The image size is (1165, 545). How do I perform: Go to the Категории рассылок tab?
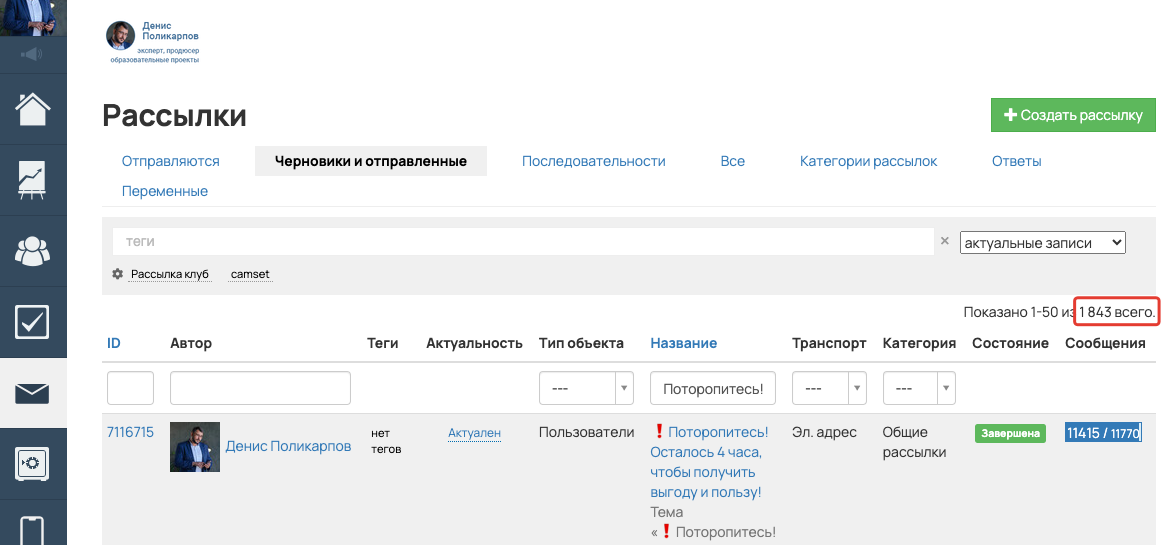(868, 161)
